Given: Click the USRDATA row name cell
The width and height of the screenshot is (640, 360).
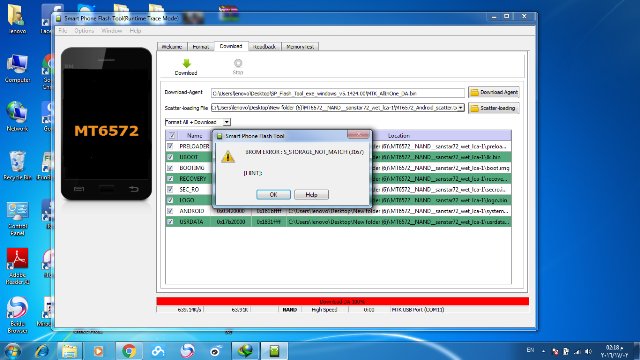Looking at the screenshot, I should [x=192, y=222].
